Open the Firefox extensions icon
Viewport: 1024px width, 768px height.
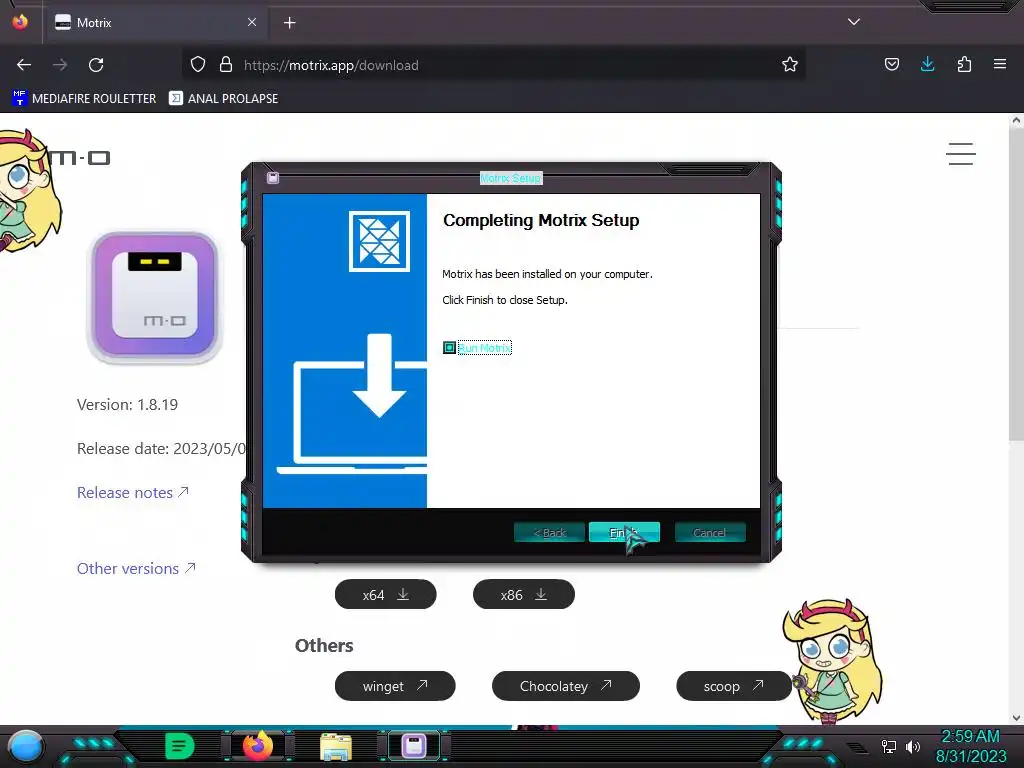(x=964, y=65)
